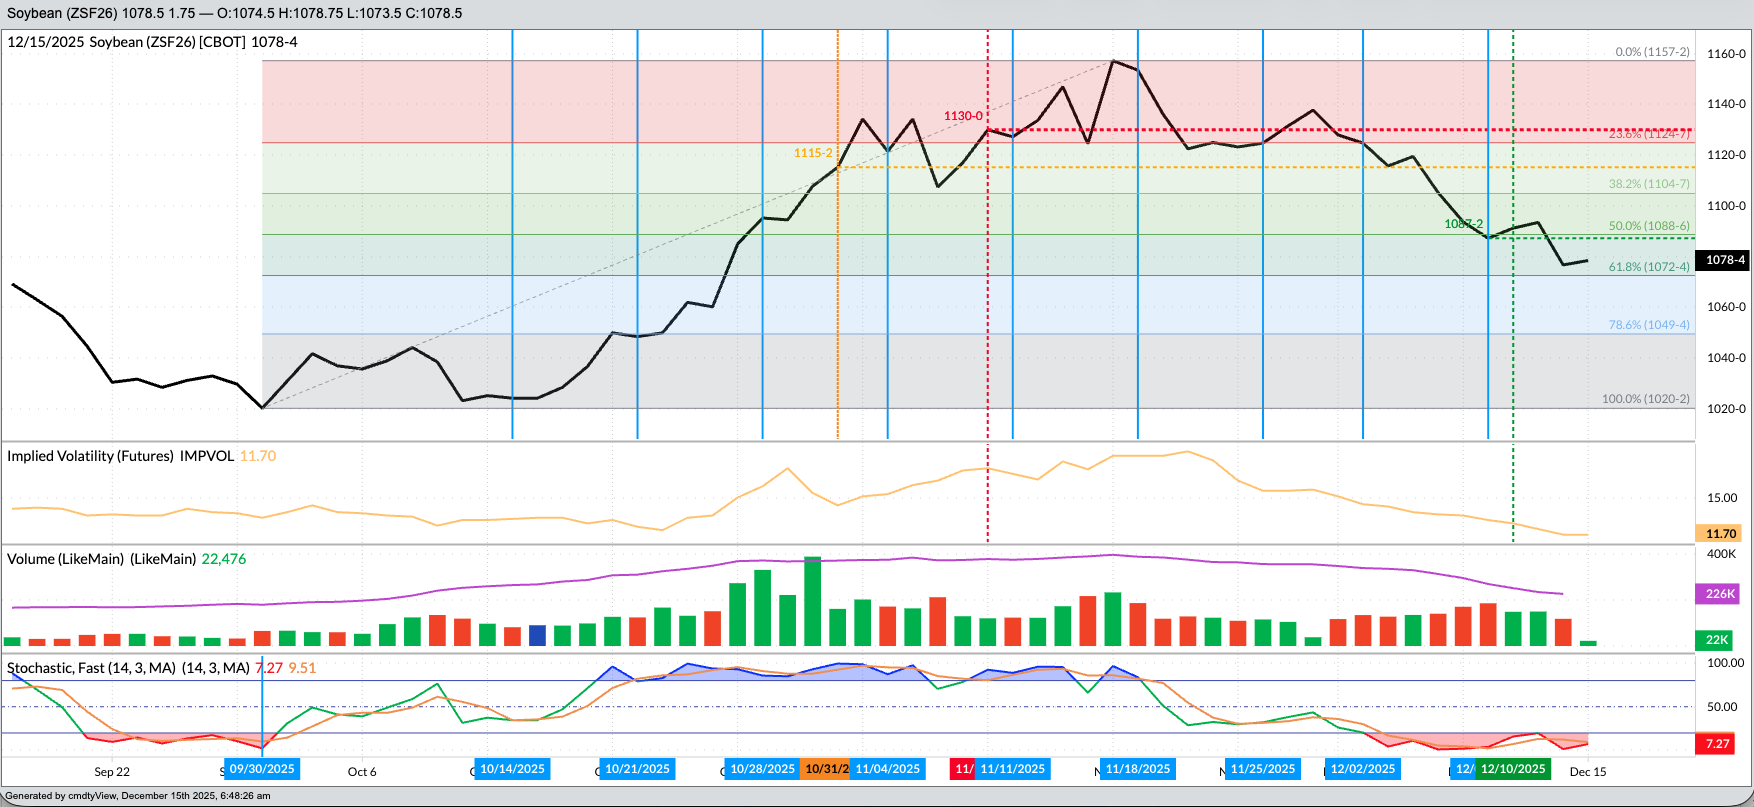The height and width of the screenshot is (807, 1754).
Task: Click the Sep 22 date axis label
Action: (112, 772)
